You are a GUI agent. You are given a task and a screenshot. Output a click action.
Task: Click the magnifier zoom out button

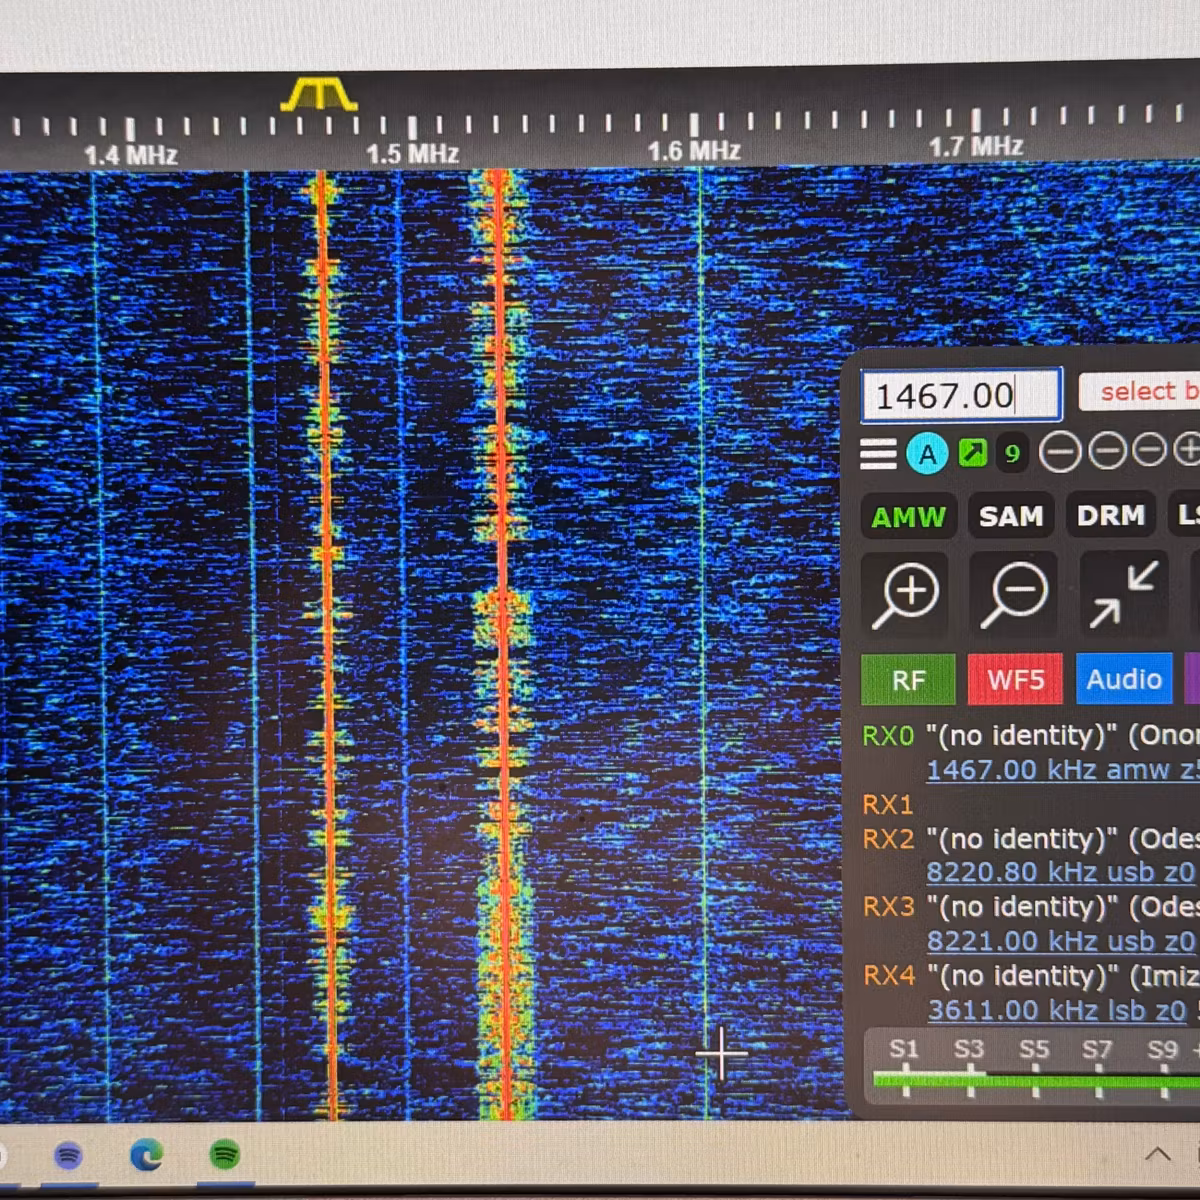pyautogui.click(x=1013, y=594)
